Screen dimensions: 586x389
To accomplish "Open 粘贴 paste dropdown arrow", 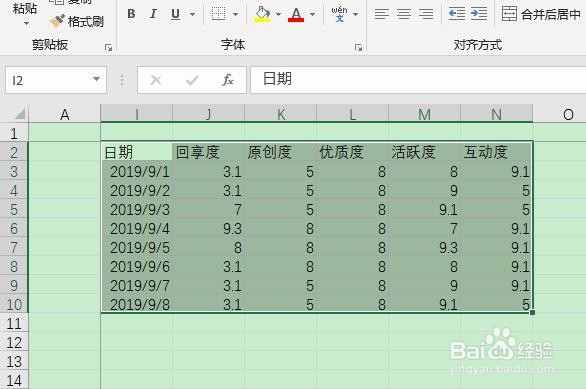I will 26,24.
